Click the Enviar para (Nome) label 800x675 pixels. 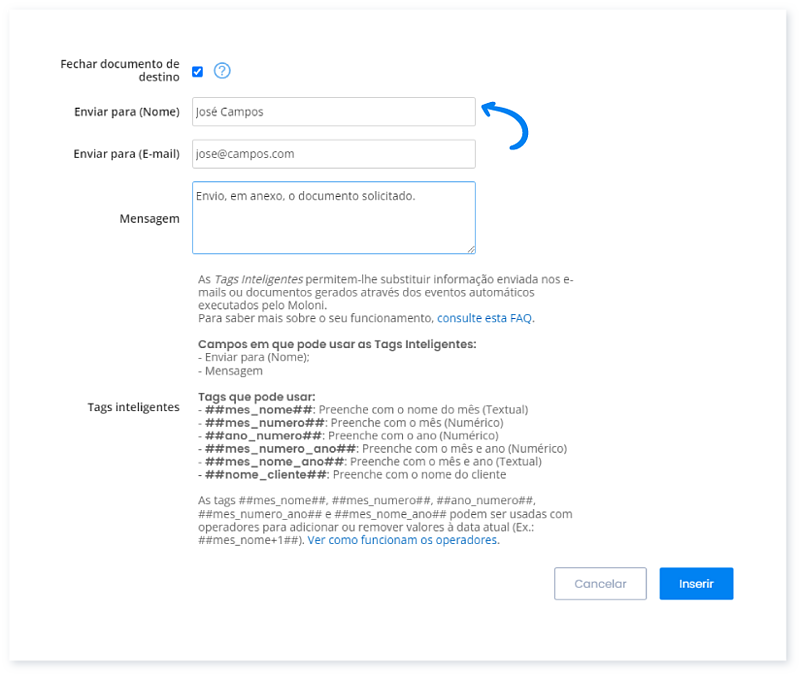[126, 112]
